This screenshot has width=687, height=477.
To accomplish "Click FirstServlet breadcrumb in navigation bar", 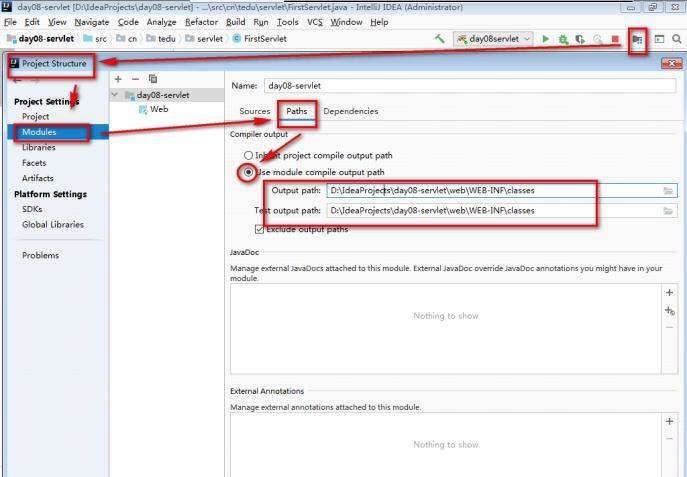I will (260, 39).
